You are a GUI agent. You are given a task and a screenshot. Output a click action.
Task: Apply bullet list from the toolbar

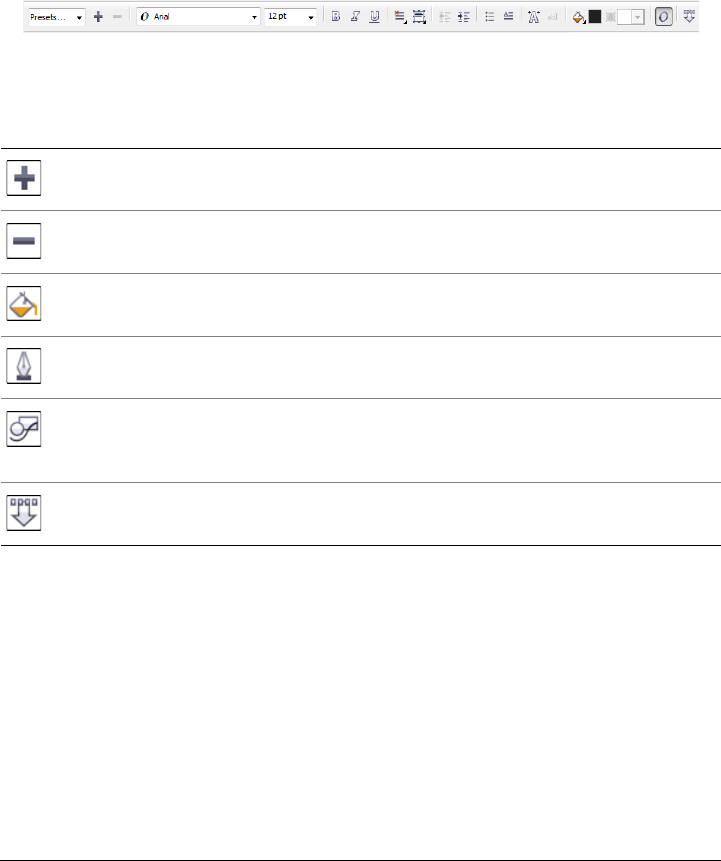tap(489, 17)
